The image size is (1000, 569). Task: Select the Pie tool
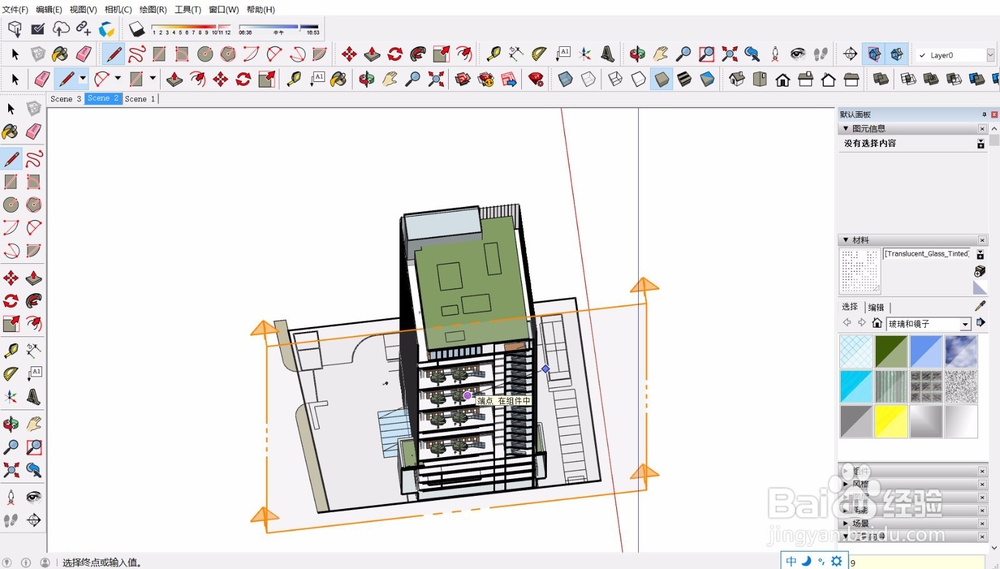pos(320,54)
